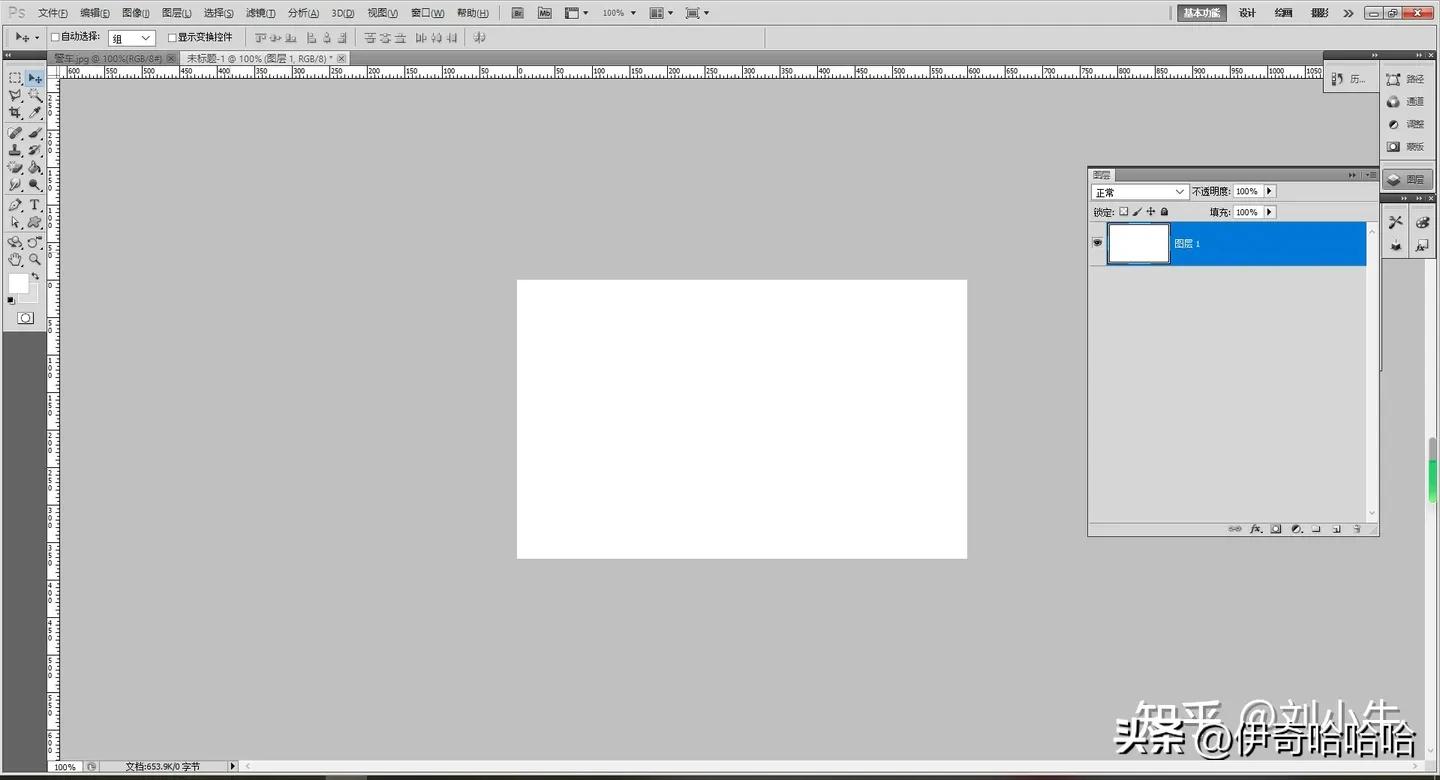Select the Pen tool
Viewport: 1440px width, 780px height.
coord(15,205)
